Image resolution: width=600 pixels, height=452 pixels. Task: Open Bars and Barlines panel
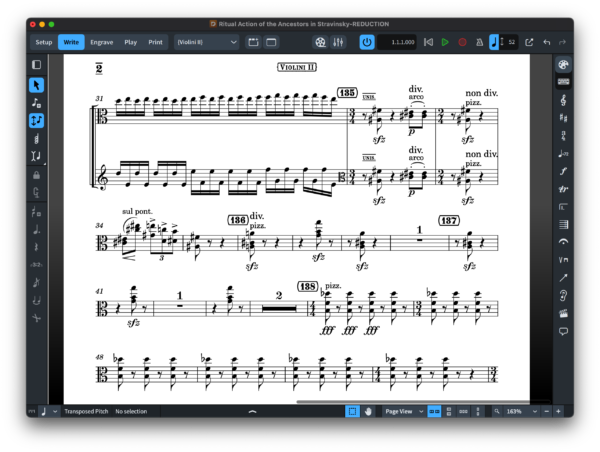coord(563,224)
